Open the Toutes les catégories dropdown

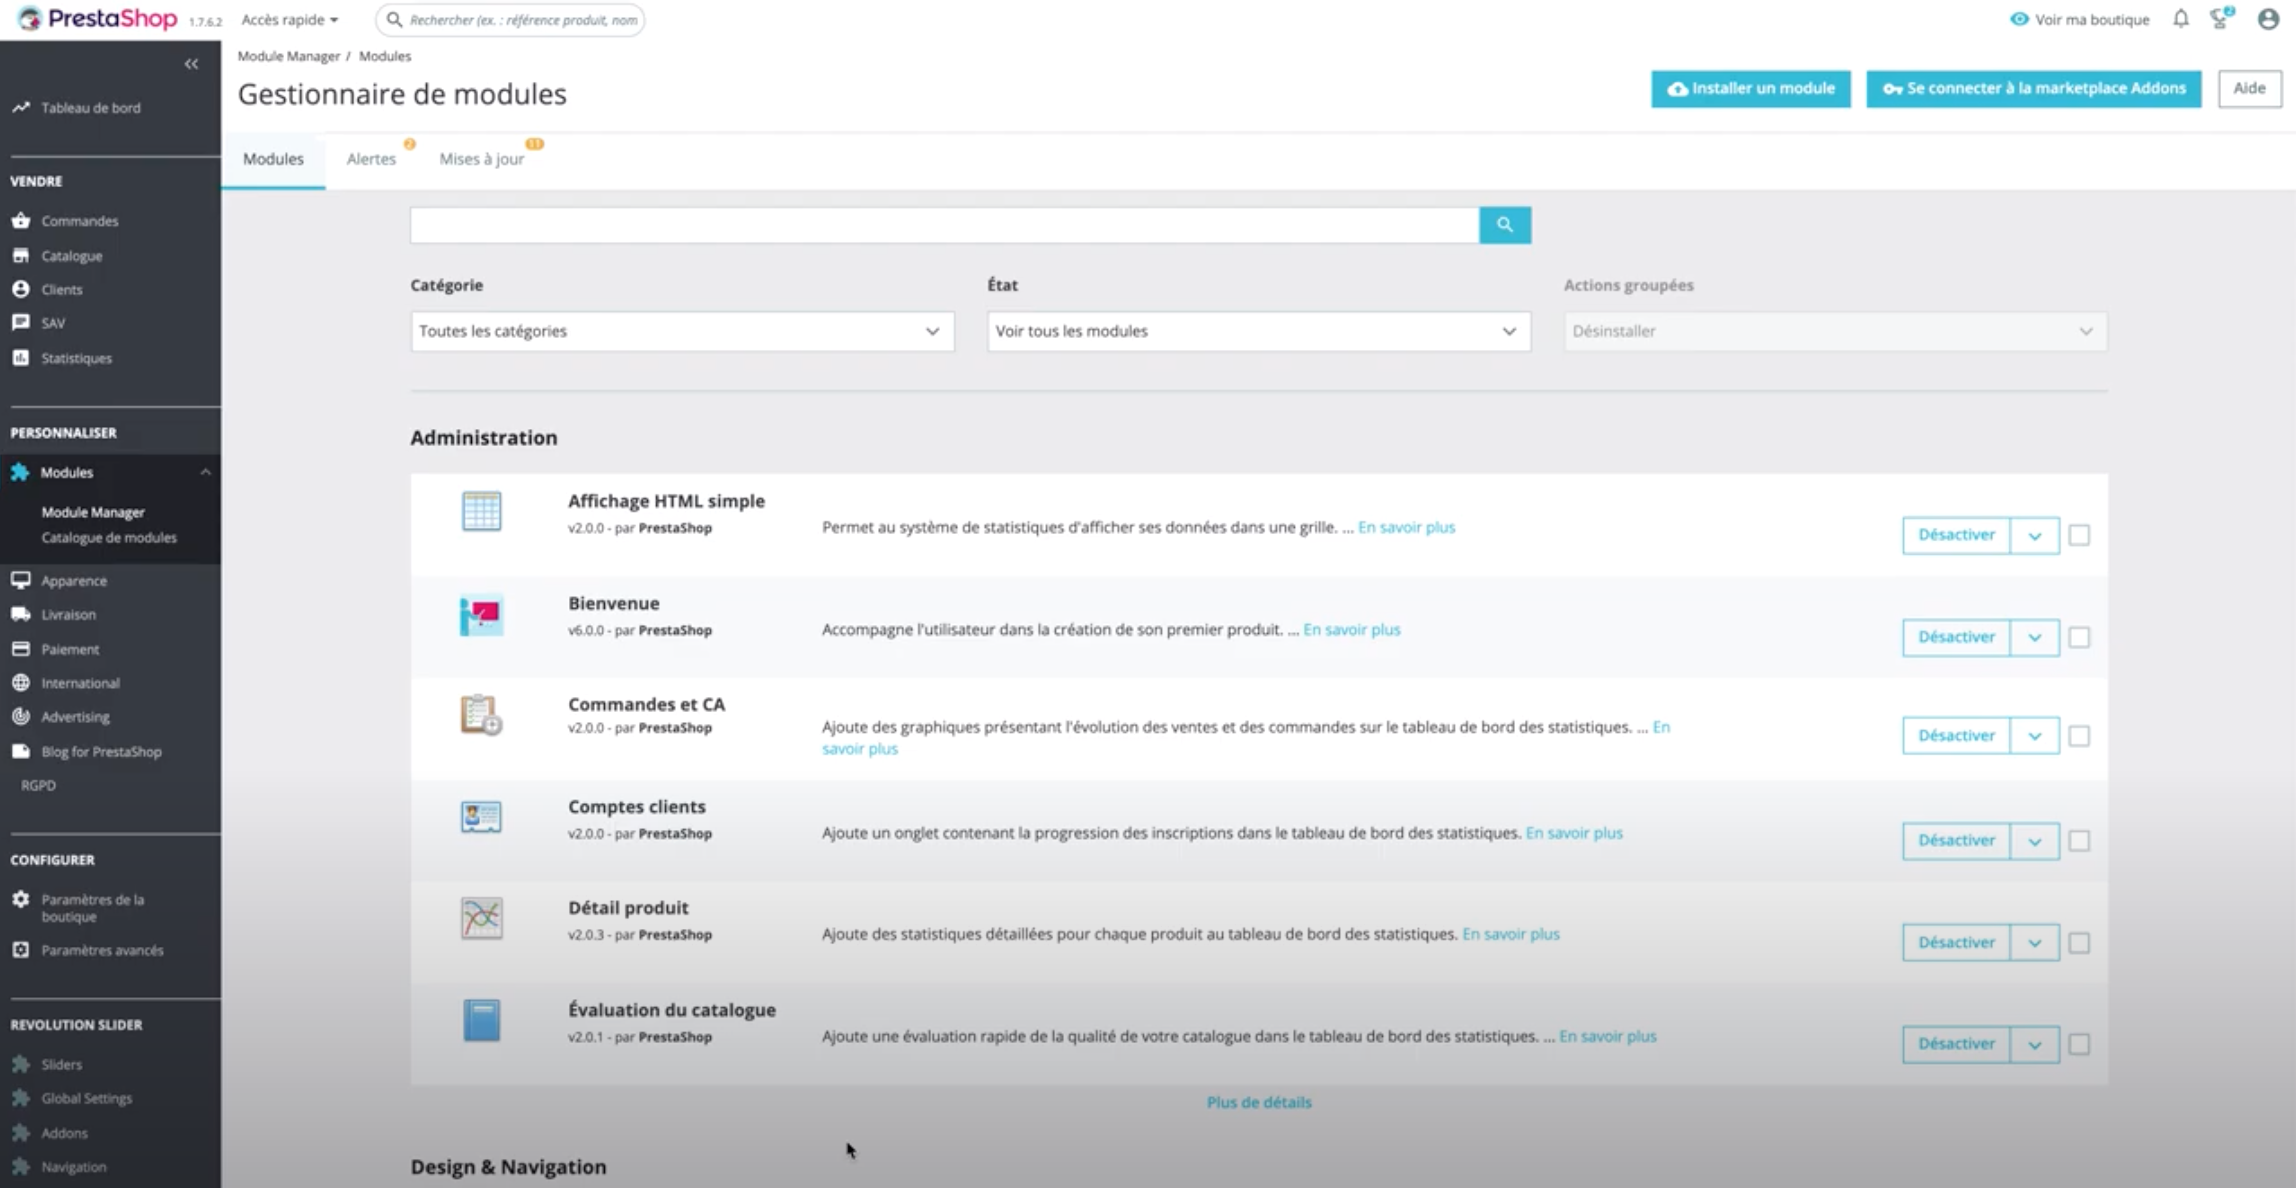pyautogui.click(x=681, y=331)
